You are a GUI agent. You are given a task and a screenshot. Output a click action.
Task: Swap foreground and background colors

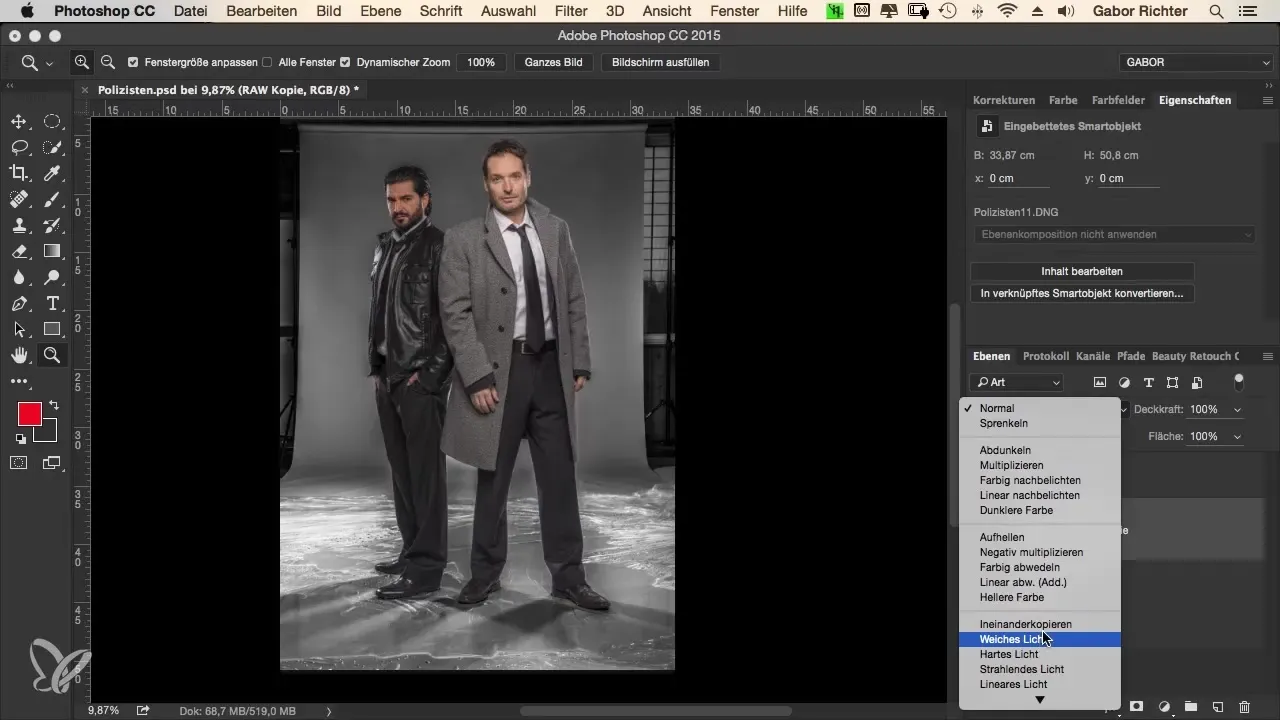(x=53, y=406)
